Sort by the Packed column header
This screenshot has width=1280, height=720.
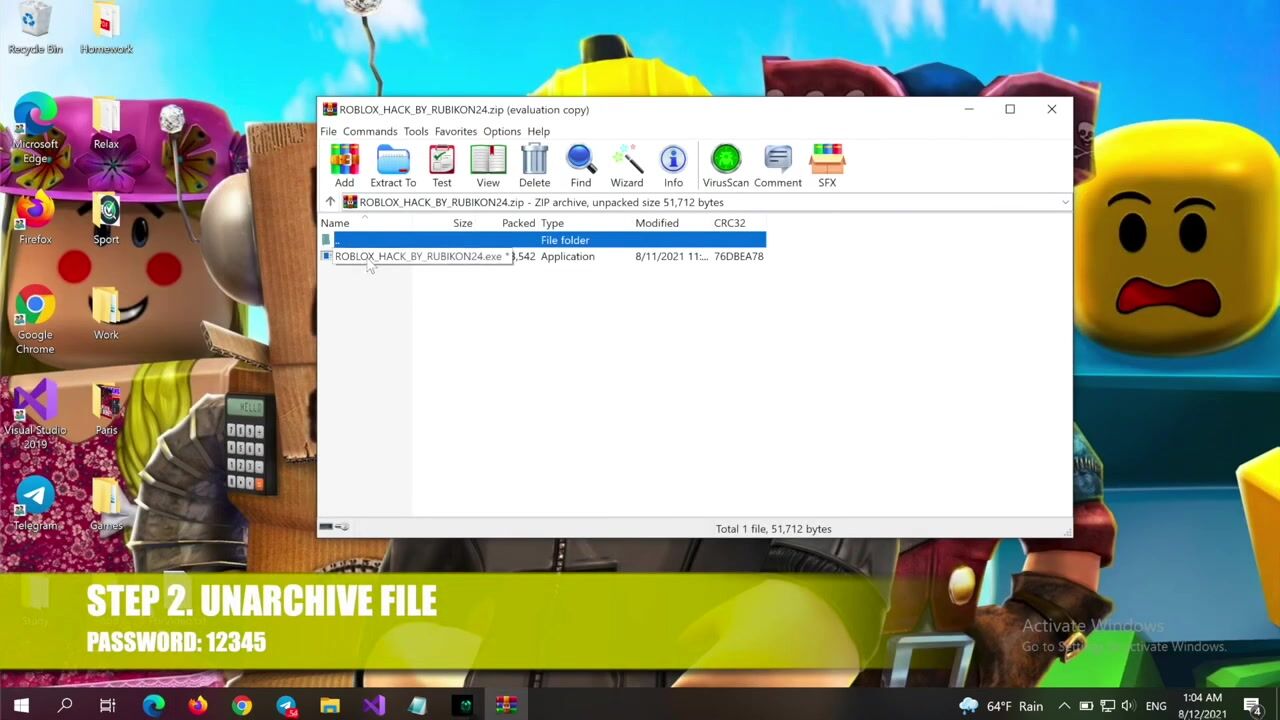point(518,223)
